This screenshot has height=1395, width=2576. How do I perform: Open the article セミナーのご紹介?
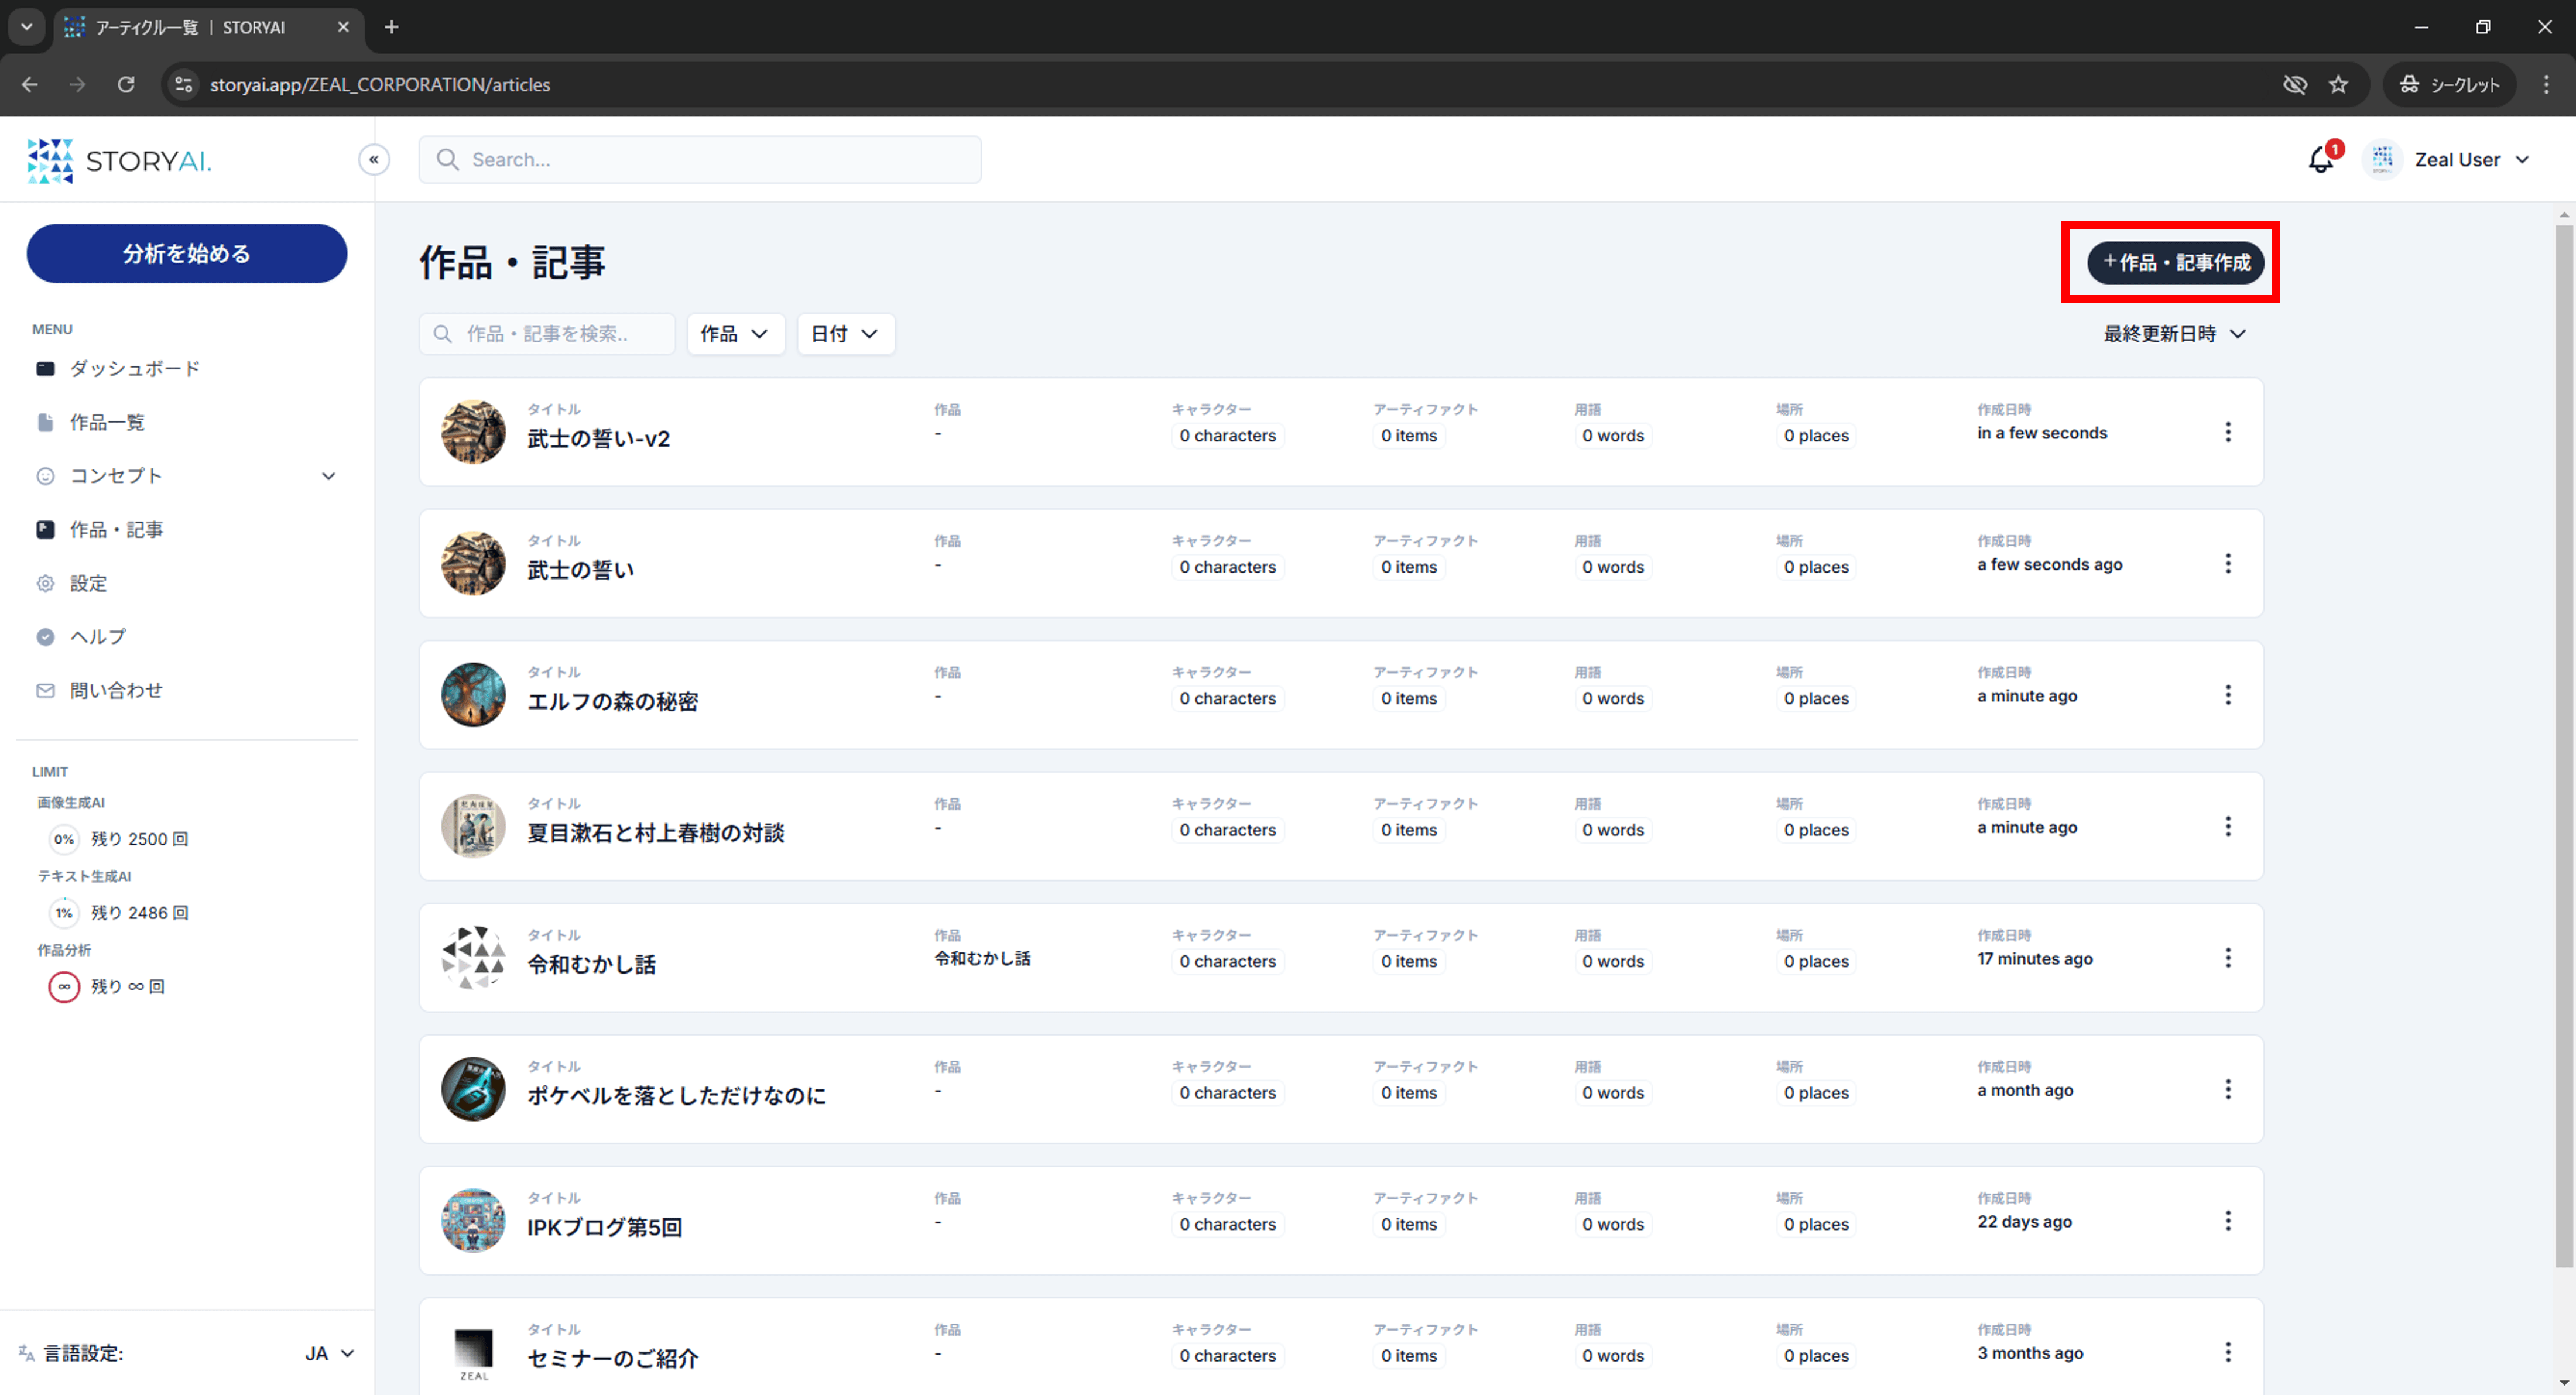click(x=613, y=1359)
